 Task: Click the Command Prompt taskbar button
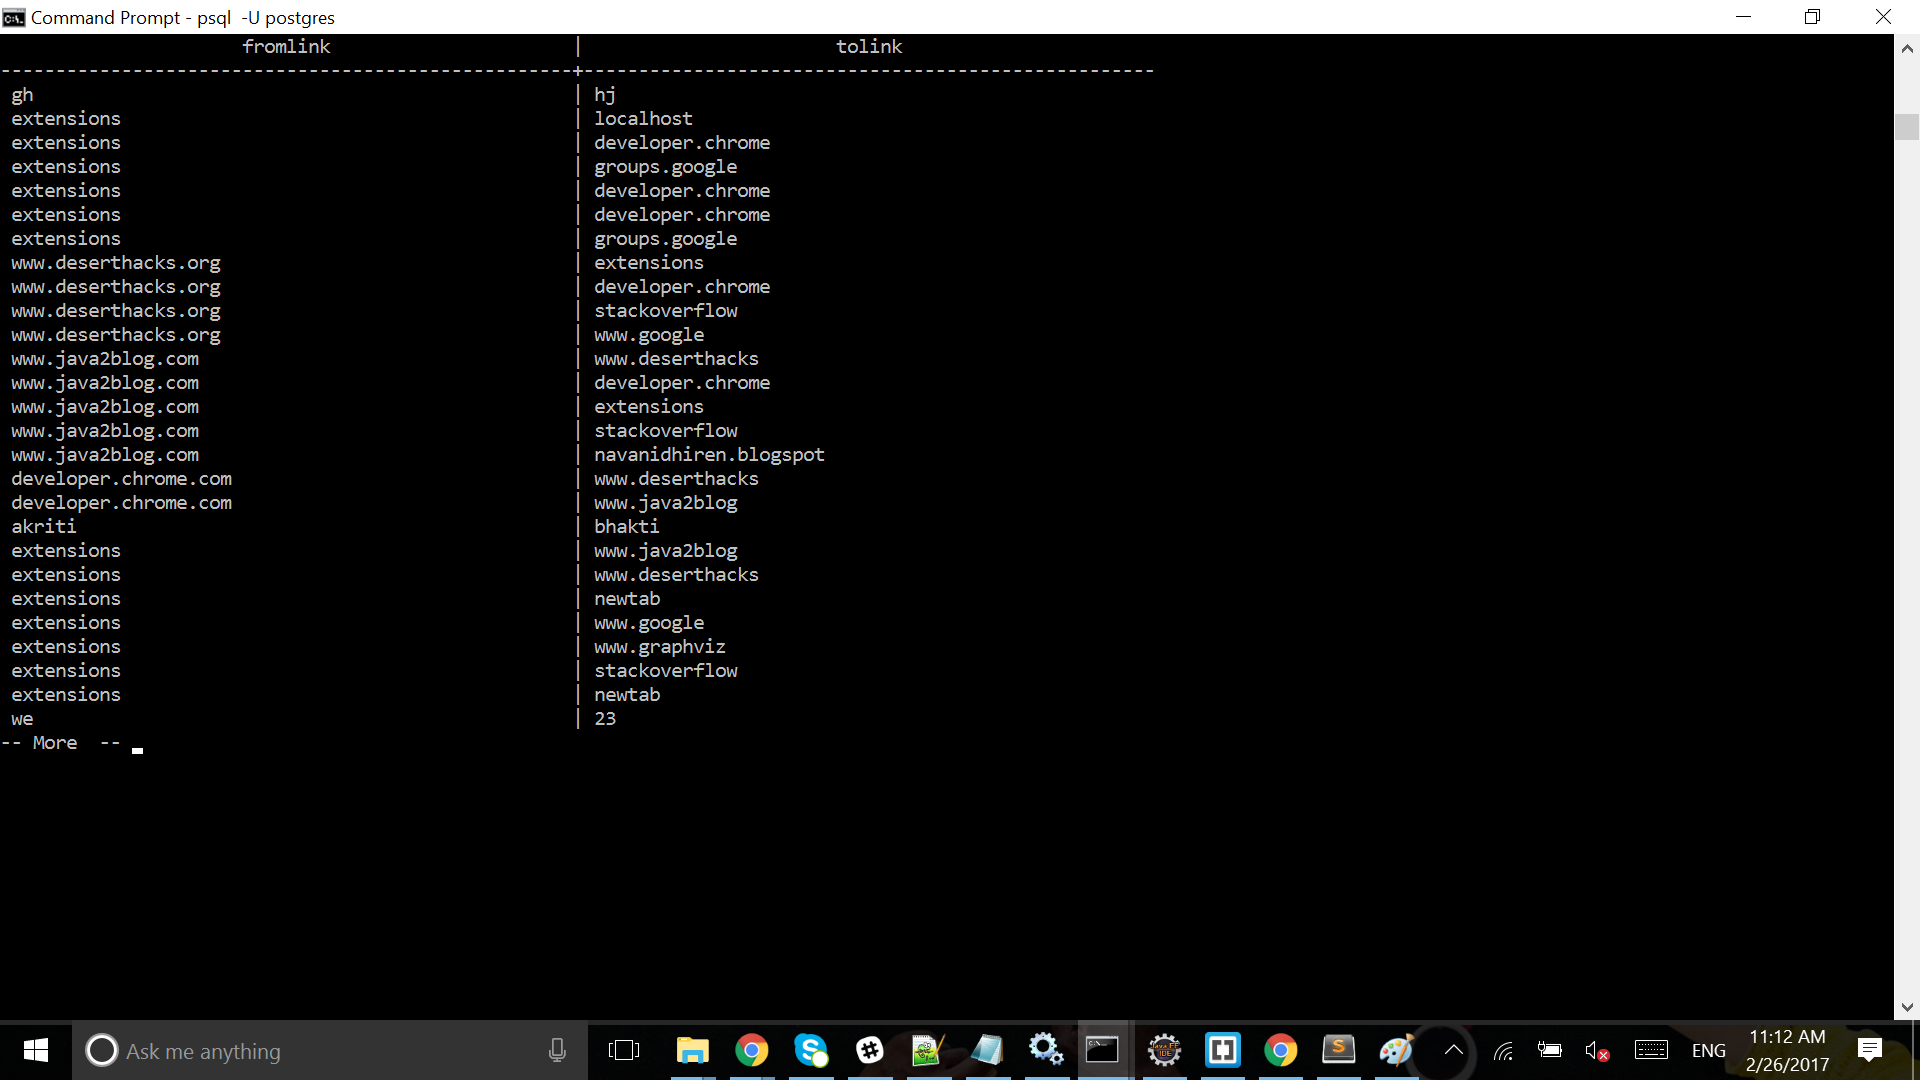pos(1103,1050)
